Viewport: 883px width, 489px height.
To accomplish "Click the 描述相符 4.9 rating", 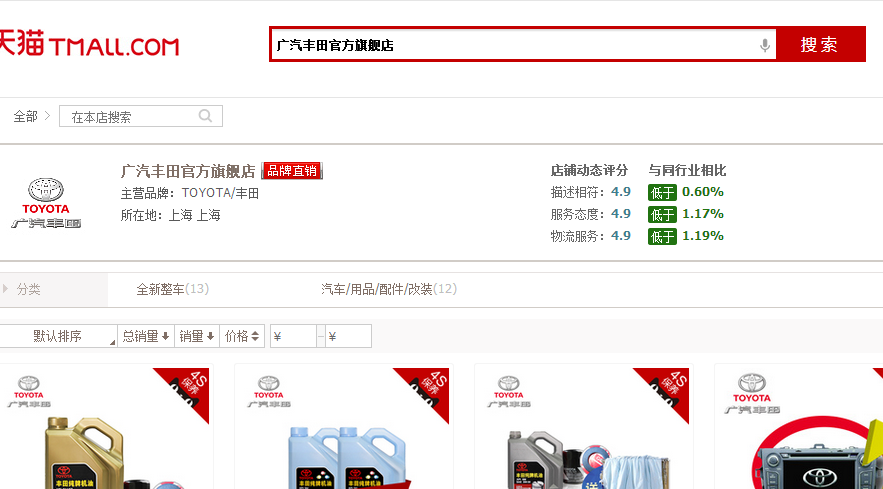I will tap(590, 192).
